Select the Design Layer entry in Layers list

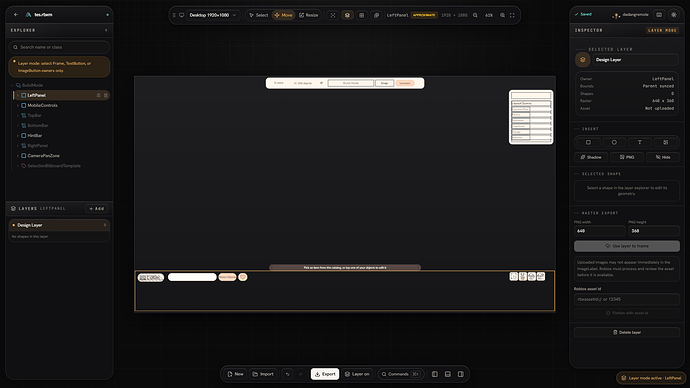click(x=59, y=225)
